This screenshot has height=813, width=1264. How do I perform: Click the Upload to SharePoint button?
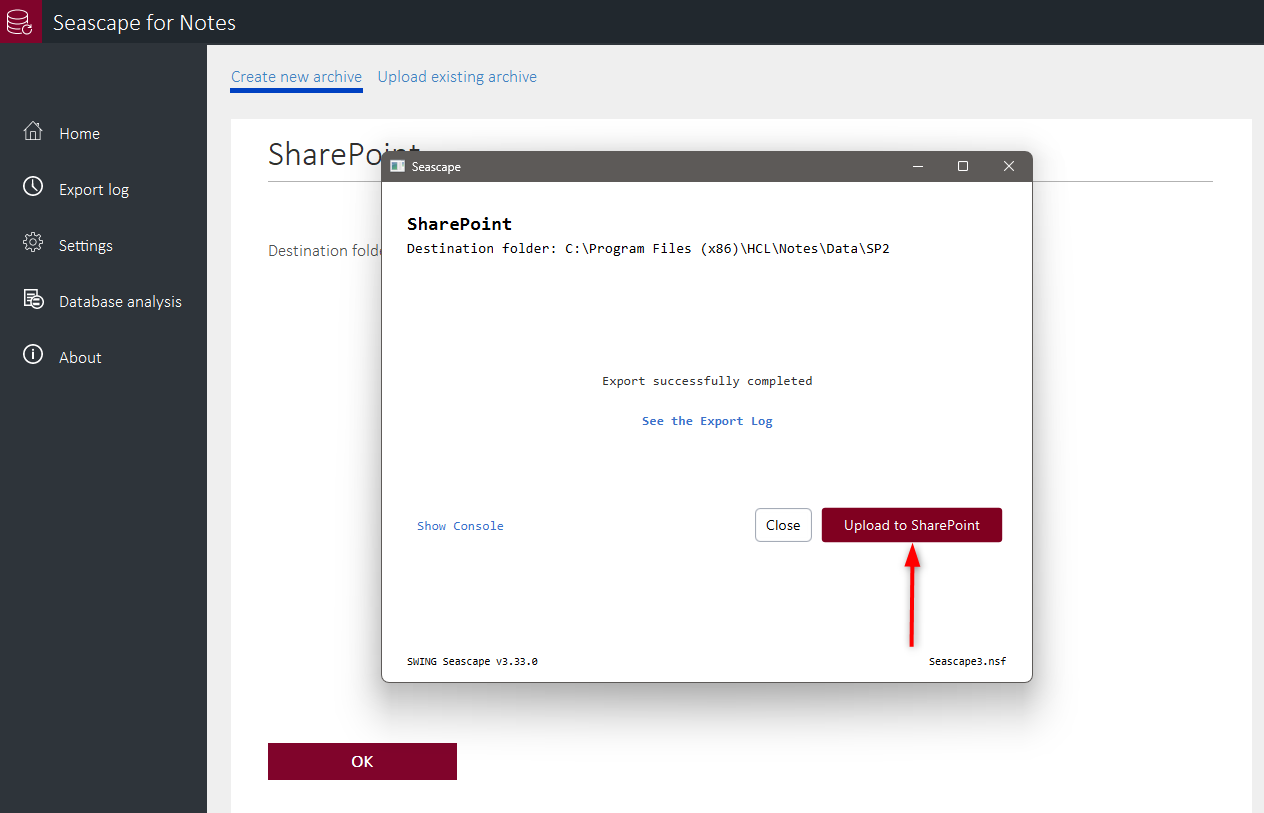tap(911, 525)
